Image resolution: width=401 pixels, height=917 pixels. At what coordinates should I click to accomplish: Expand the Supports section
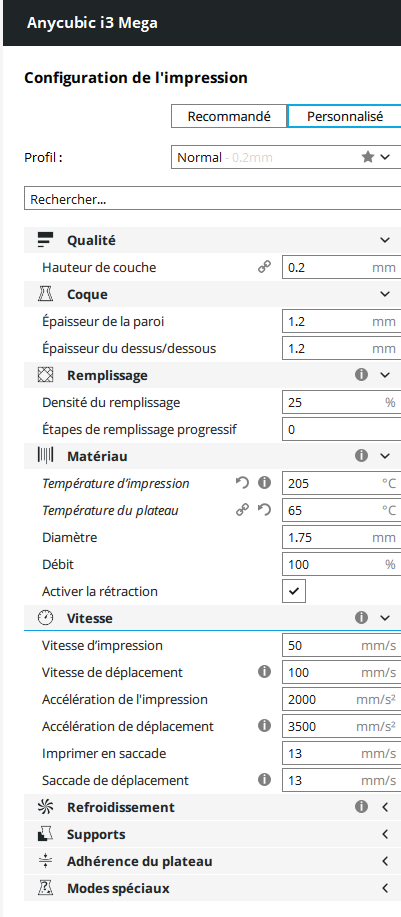pos(212,834)
